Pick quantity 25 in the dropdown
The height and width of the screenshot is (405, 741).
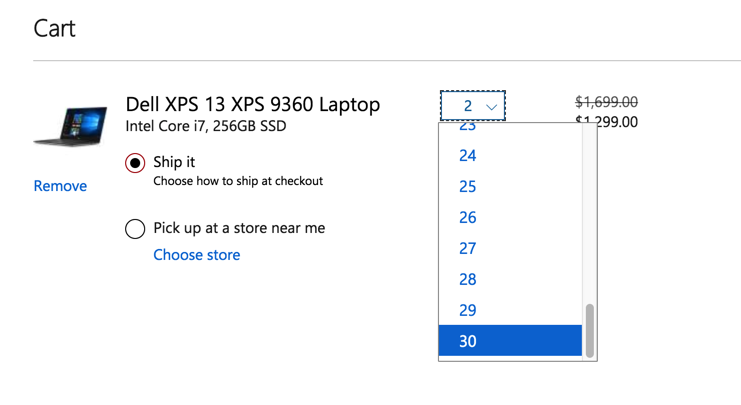(x=468, y=187)
